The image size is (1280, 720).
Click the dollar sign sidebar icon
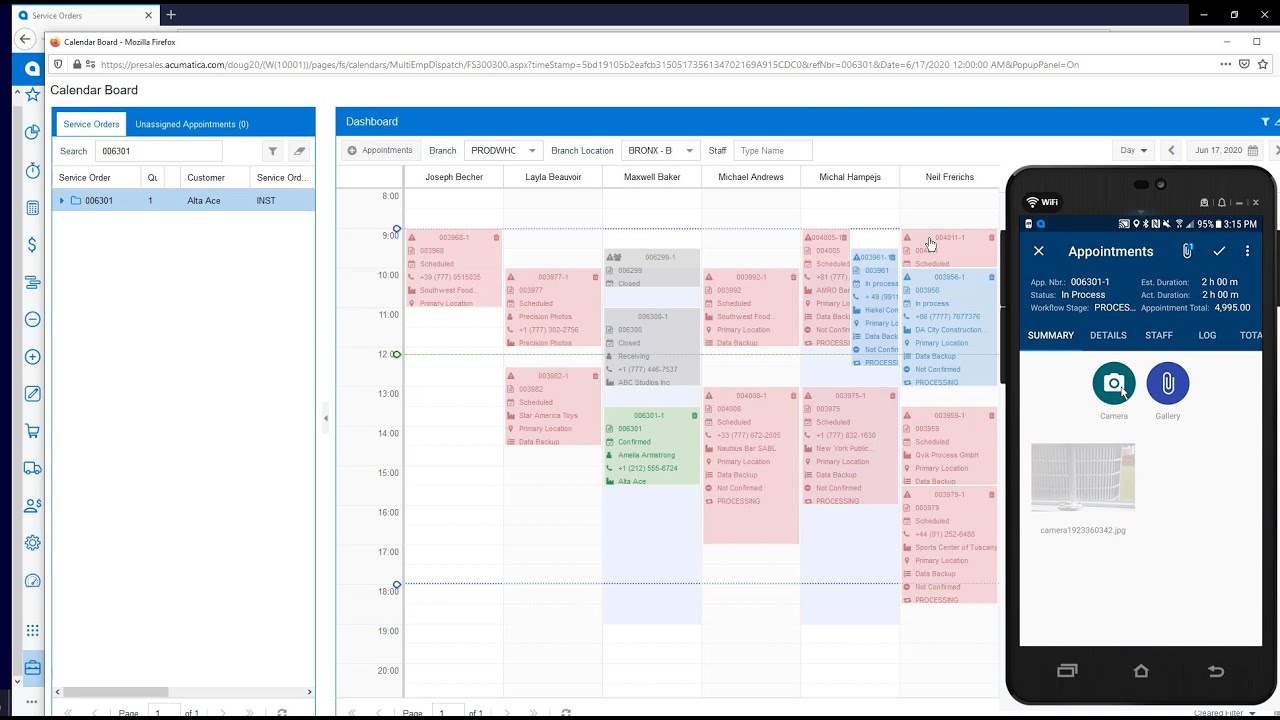click(32, 245)
